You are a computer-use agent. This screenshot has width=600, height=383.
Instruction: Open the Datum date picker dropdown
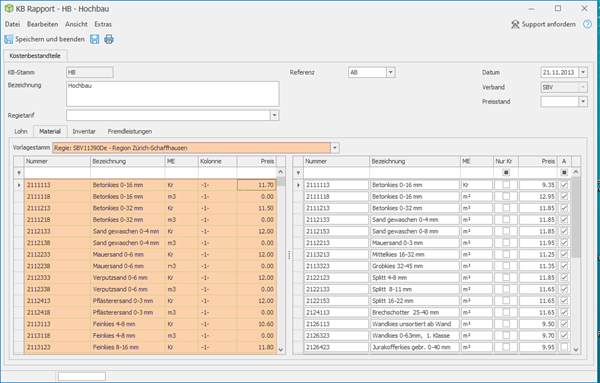[583, 72]
